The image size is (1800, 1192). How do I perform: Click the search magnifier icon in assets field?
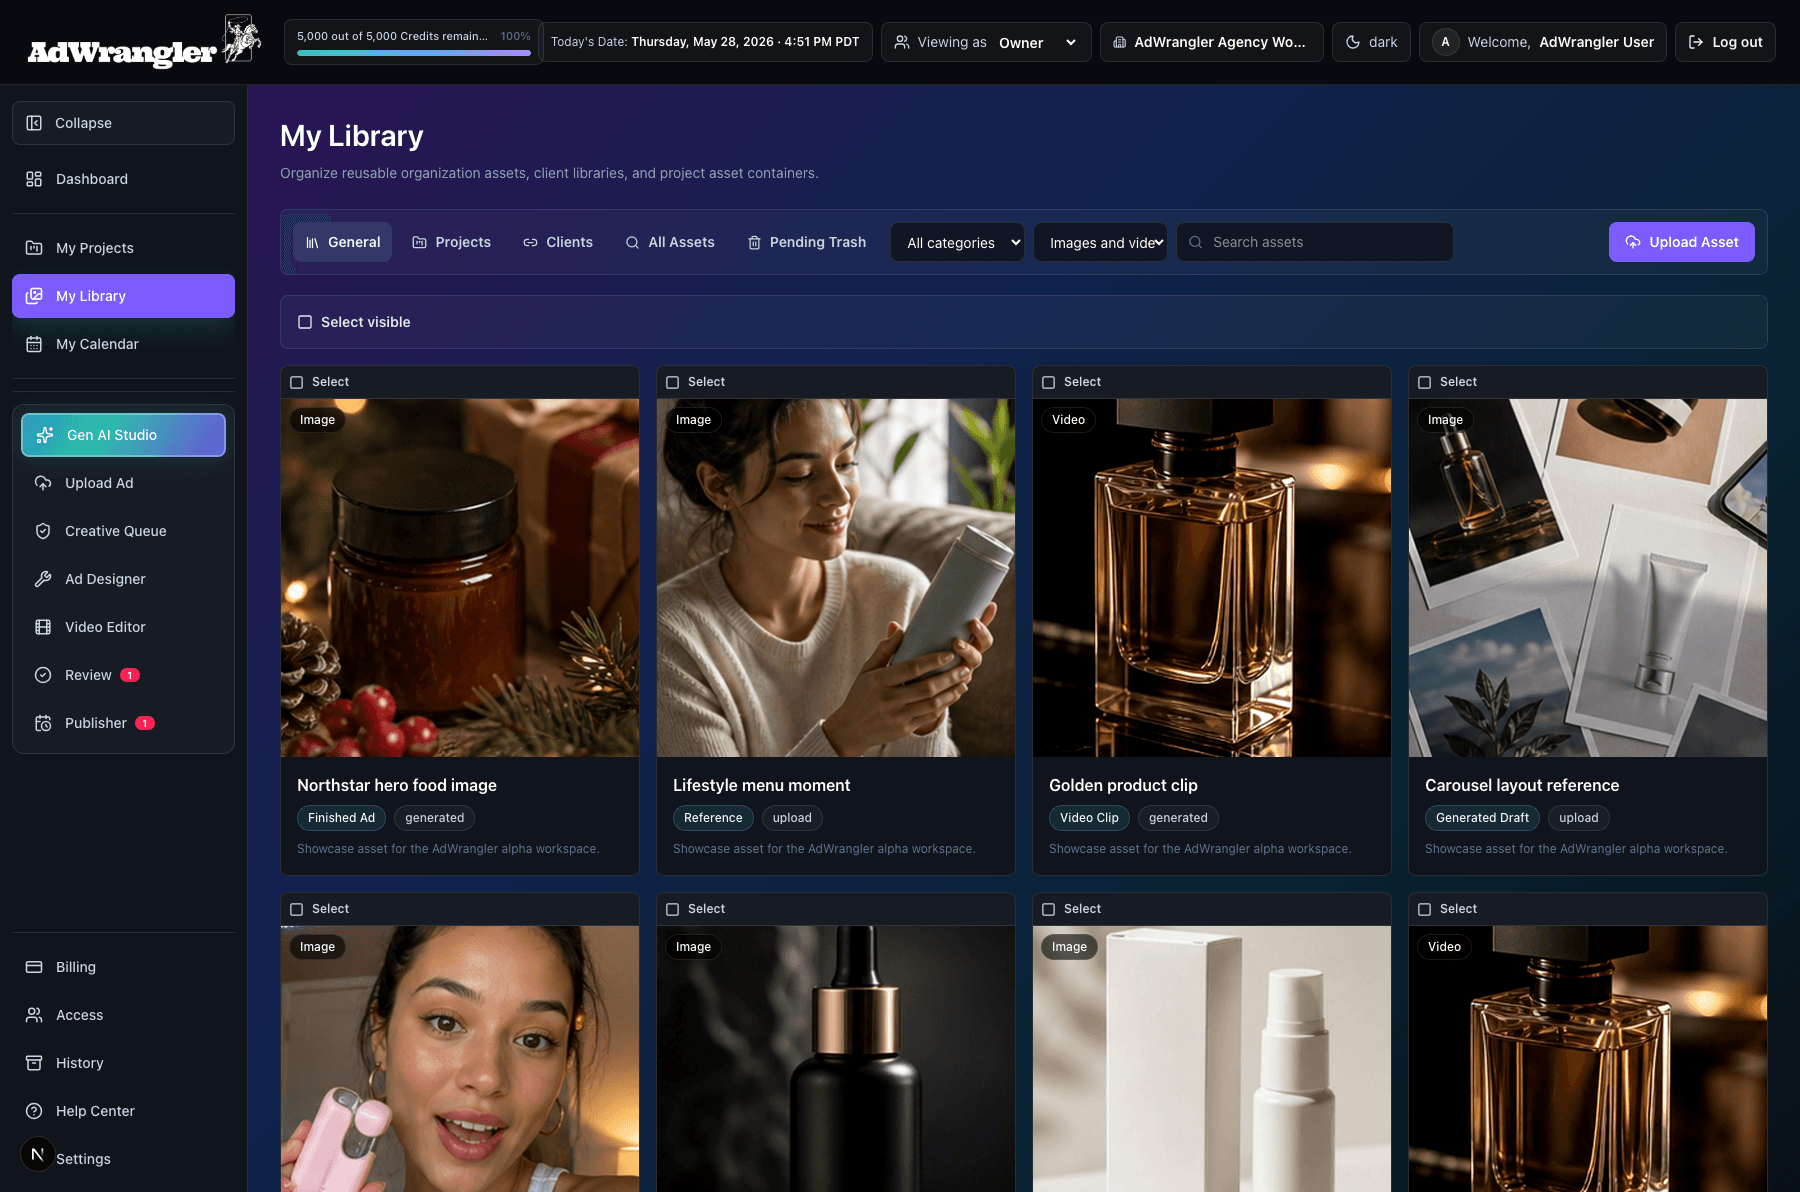pyautogui.click(x=1195, y=242)
